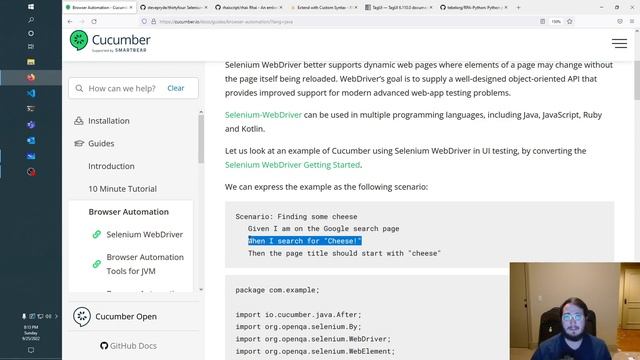
Task: Open GitHub Docs link
Action: point(133,346)
